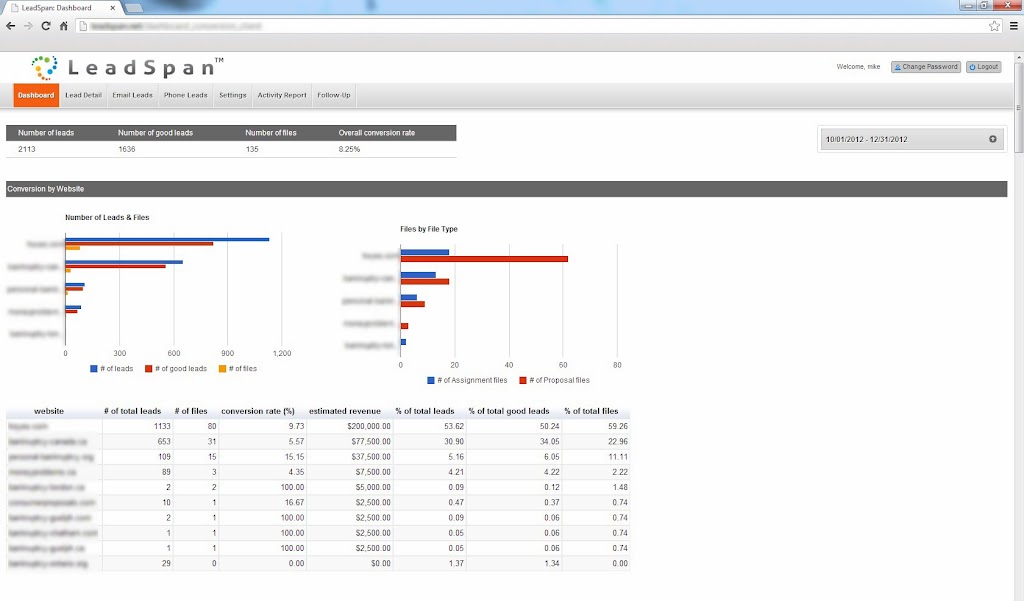Viewport: 1024px width, 601px height.
Task: Click the '1133' total leads cell
Action: [x=137, y=426]
